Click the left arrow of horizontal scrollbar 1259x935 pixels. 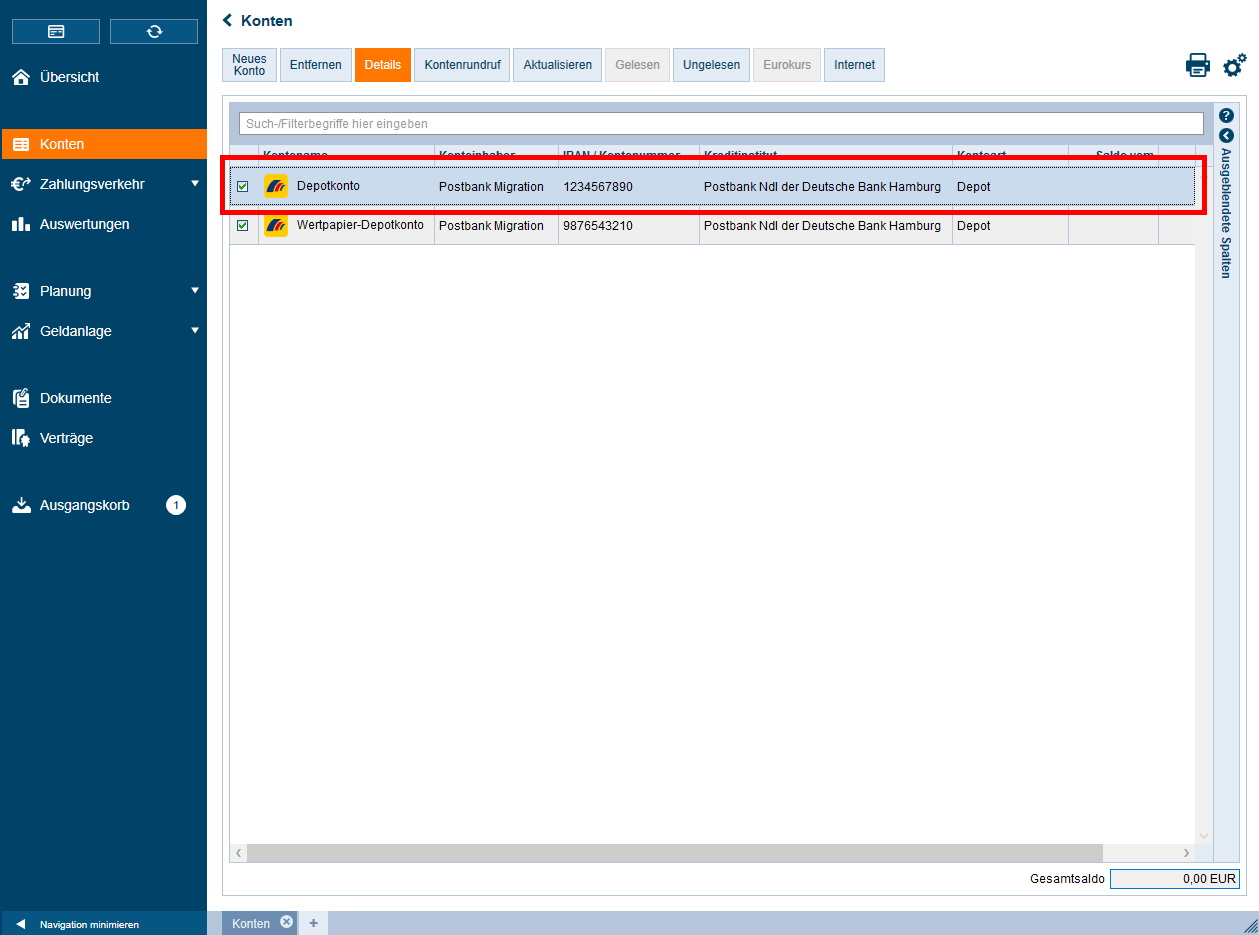[x=238, y=853]
